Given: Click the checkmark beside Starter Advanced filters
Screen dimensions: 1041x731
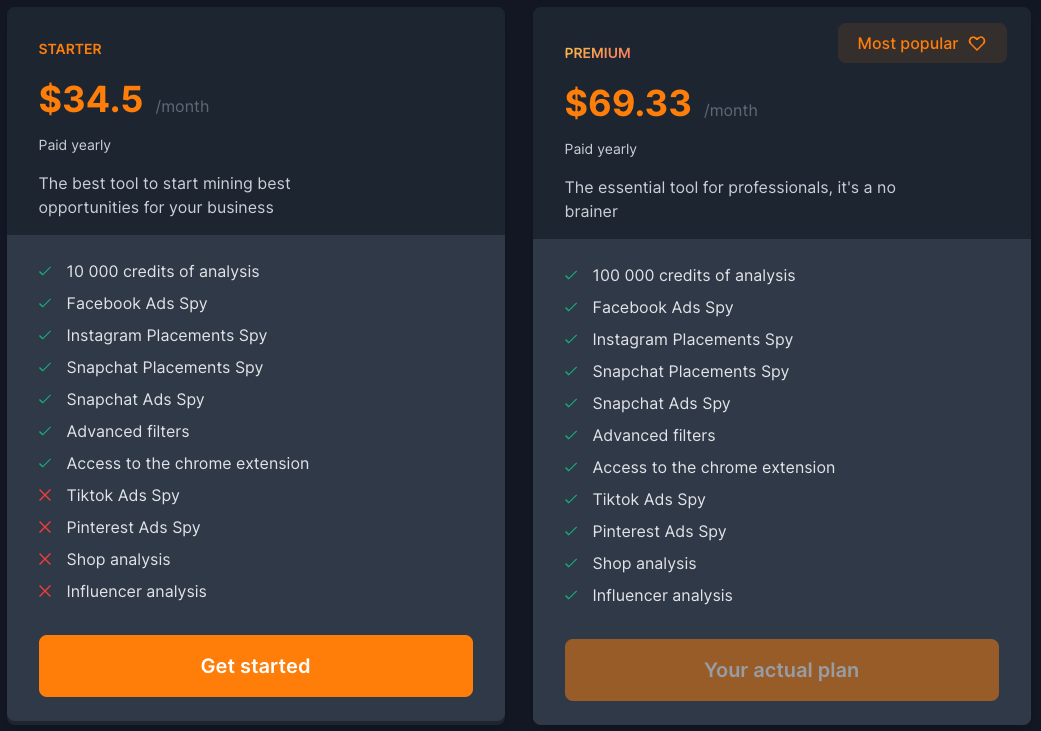Looking at the screenshot, I should 45,432.
